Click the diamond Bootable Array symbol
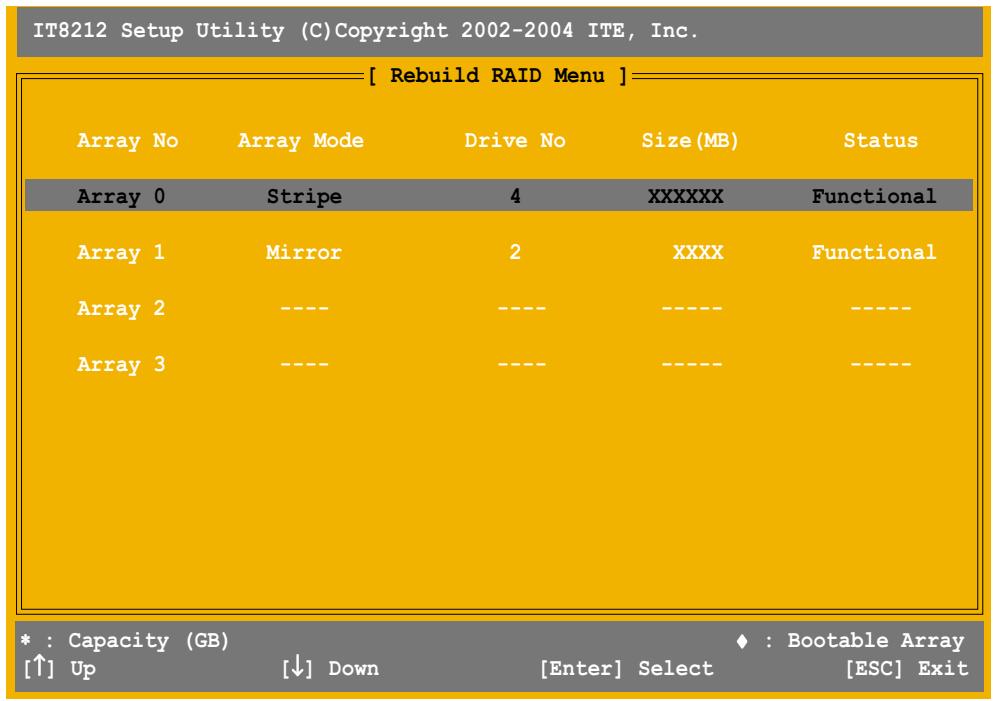This screenshot has height=701, width=993. pyautogui.click(x=742, y=641)
